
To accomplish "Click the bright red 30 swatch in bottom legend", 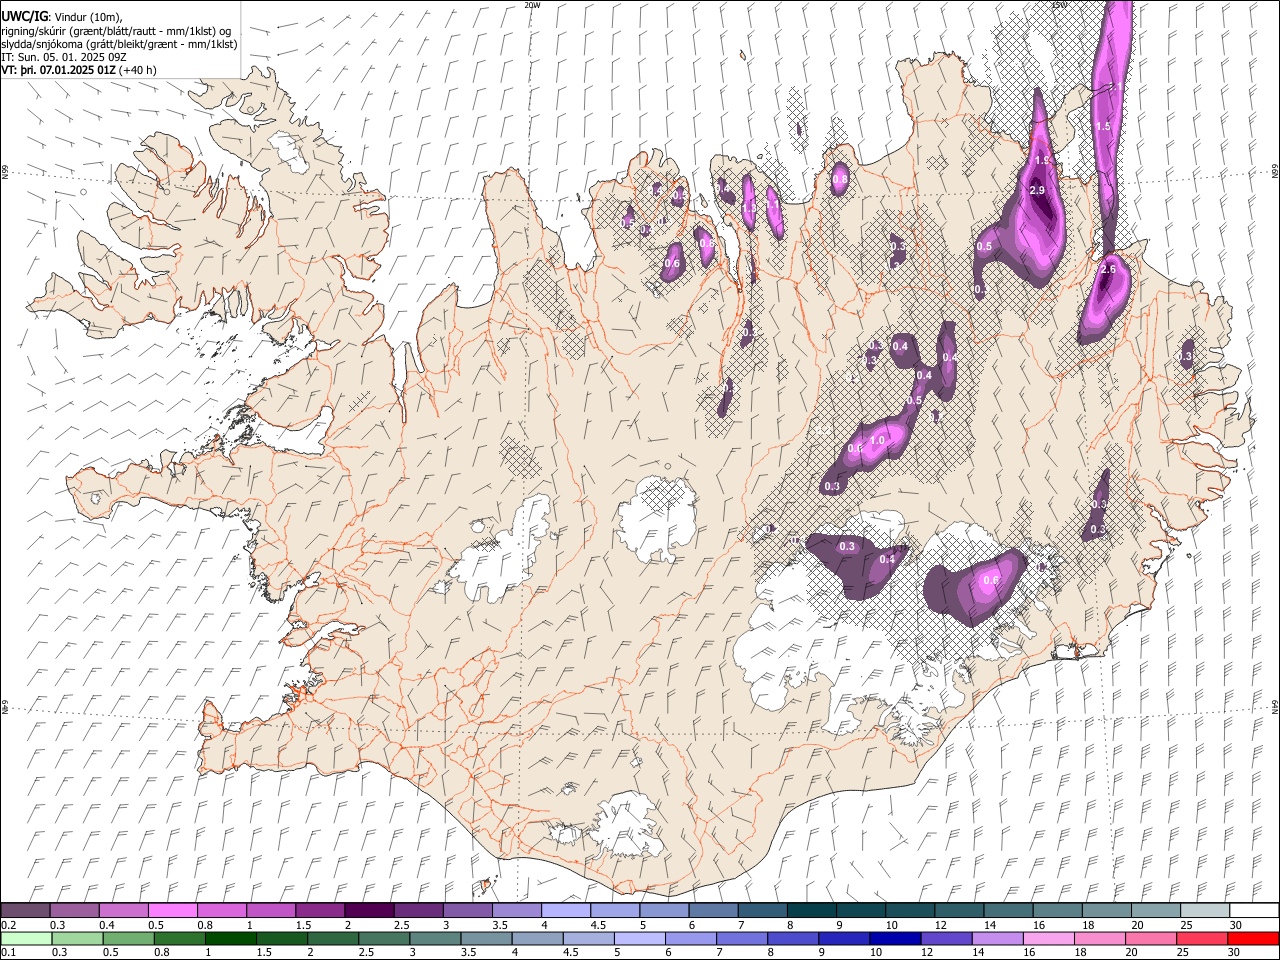I will [1254, 938].
